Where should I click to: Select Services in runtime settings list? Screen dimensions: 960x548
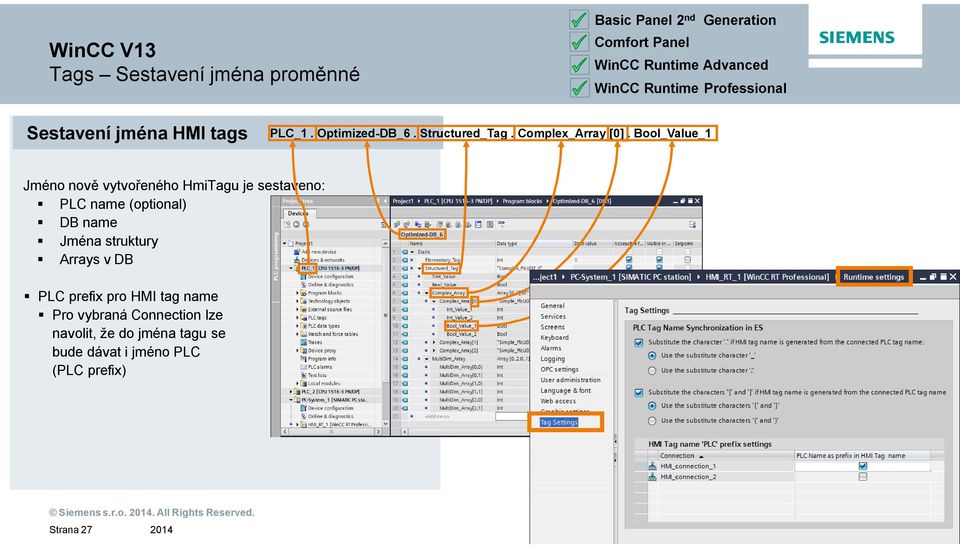coord(553,317)
